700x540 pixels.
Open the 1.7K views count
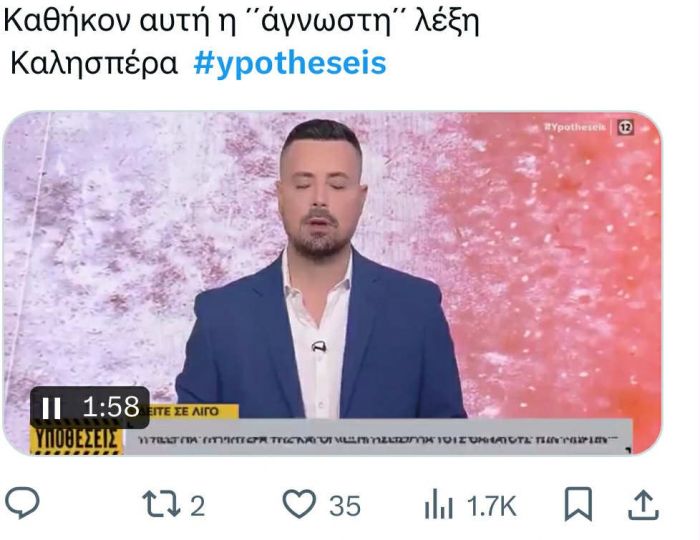pos(492,506)
